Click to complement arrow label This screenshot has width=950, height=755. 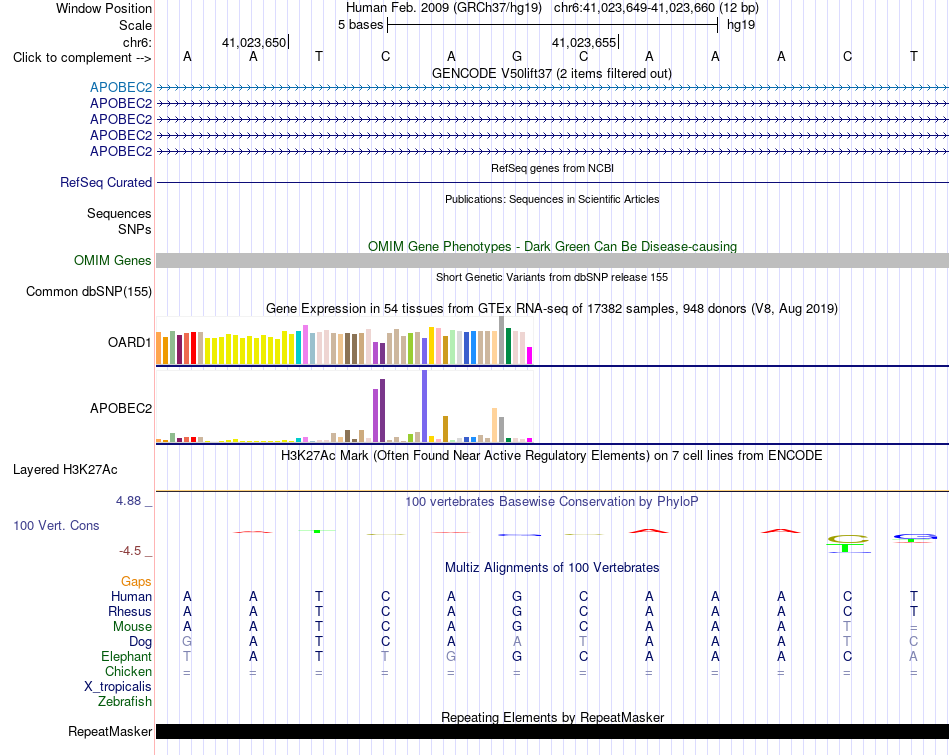pyautogui.click(x=82, y=58)
